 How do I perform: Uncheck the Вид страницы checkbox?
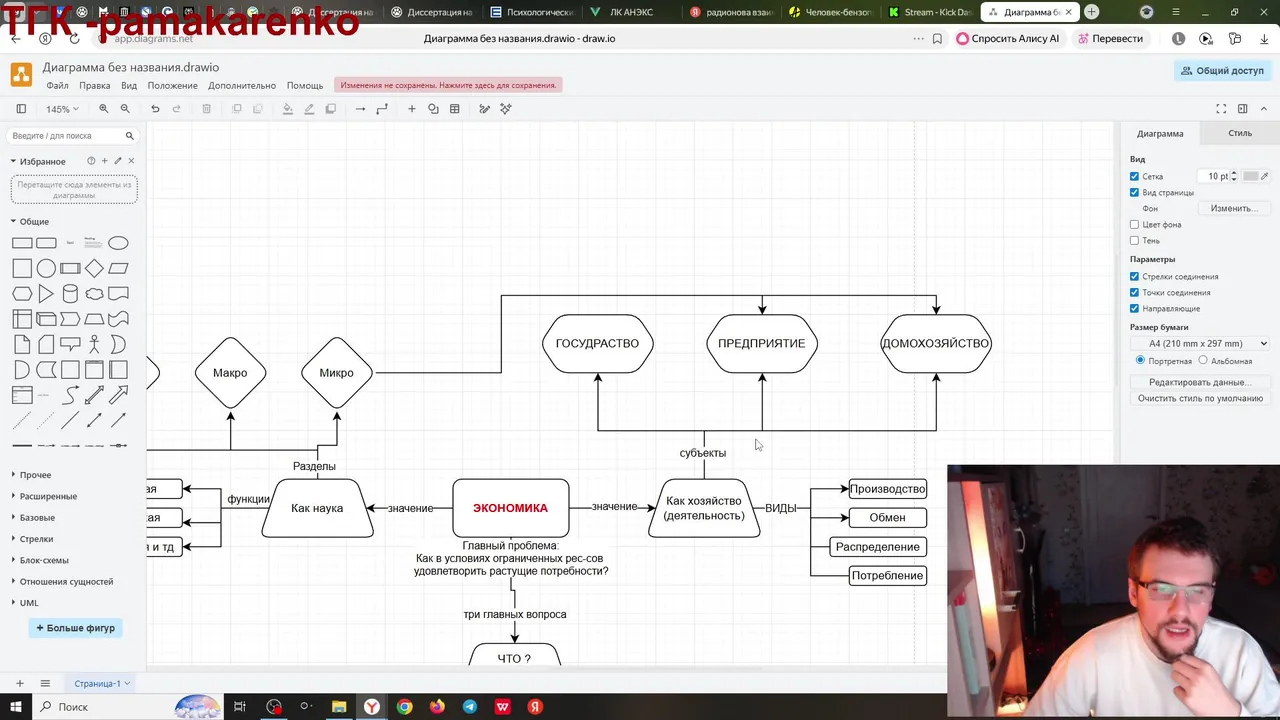1134,192
